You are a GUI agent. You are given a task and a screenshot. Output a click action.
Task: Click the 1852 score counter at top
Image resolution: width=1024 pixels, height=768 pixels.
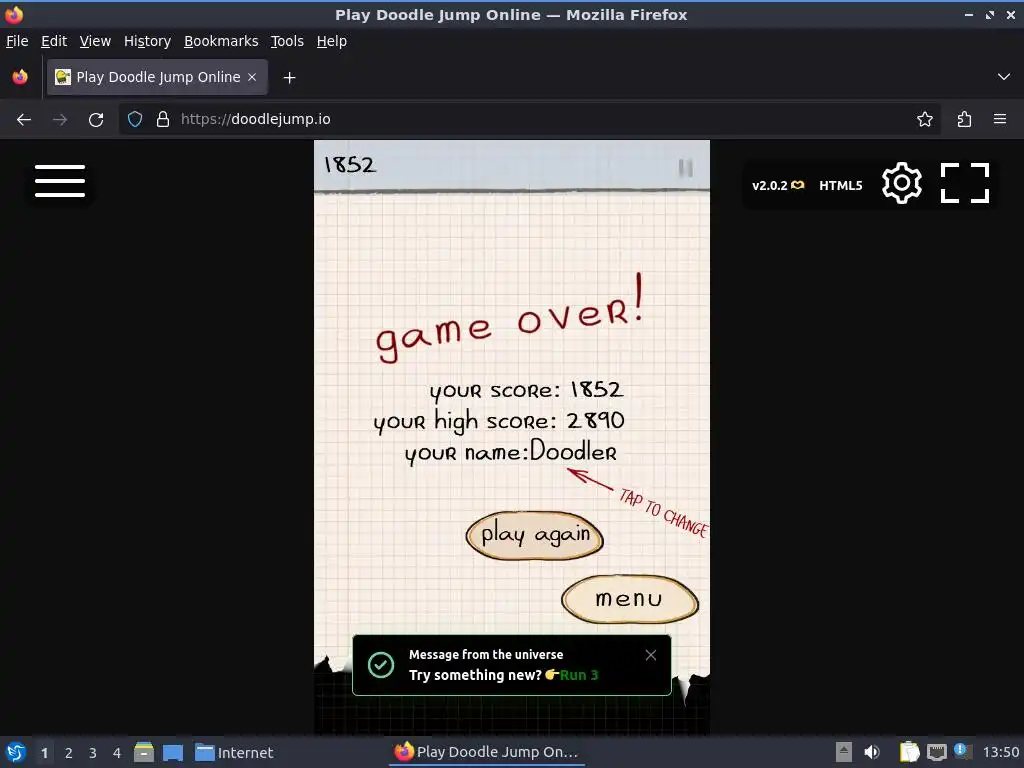(x=350, y=165)
